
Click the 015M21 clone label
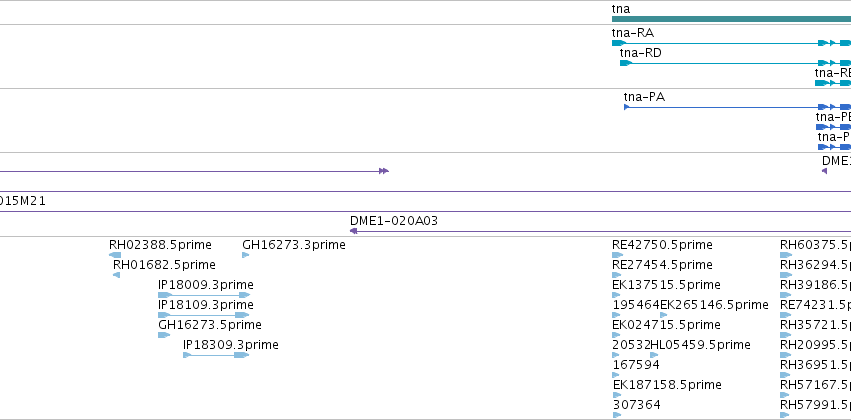23,201
